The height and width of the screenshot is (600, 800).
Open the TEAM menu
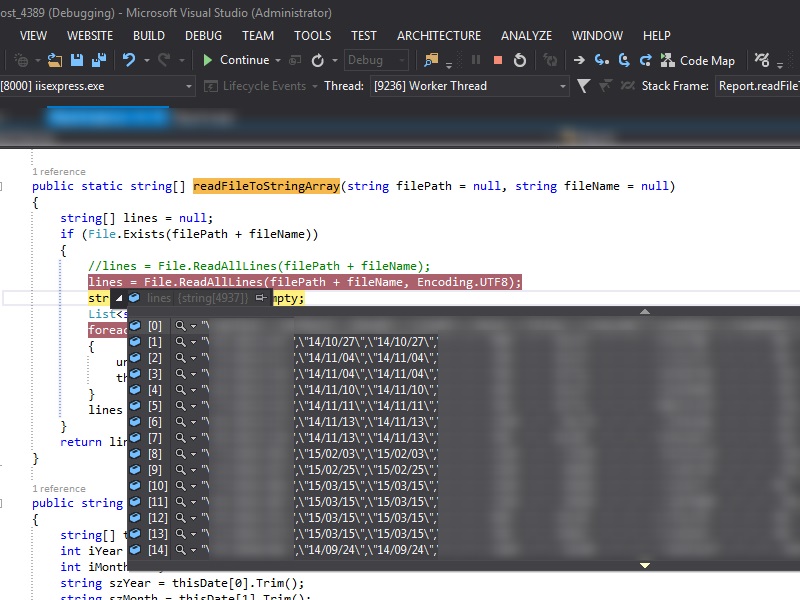(x=258, y=36)
